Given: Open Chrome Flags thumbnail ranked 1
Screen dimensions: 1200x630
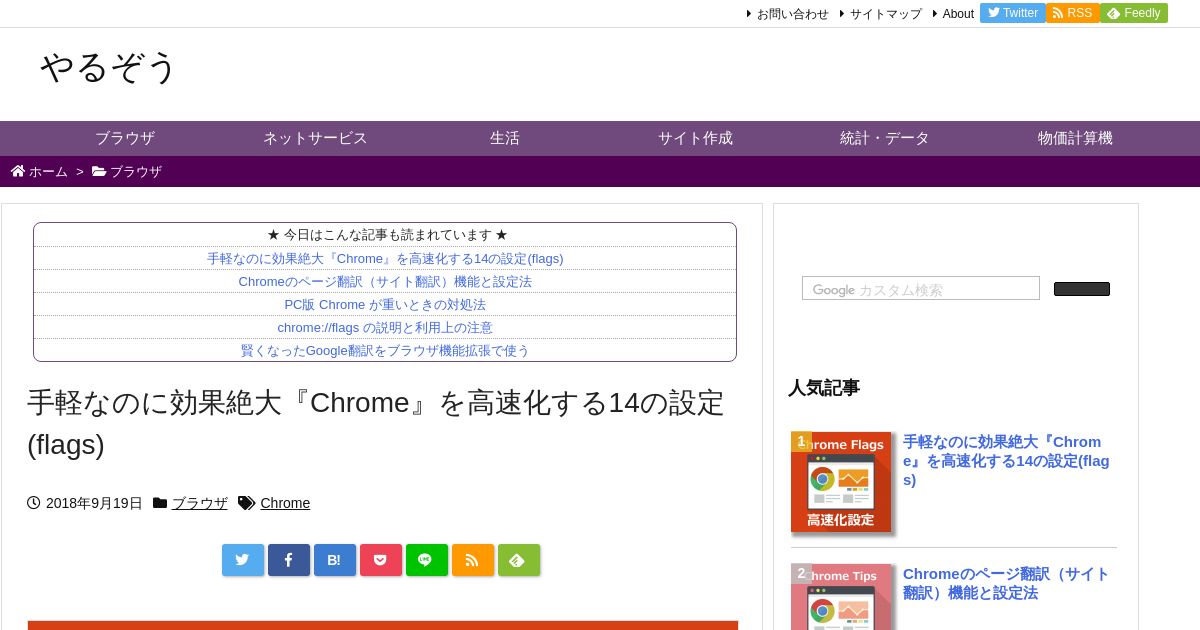Looking at the screenshot, I should click(841, 482).
